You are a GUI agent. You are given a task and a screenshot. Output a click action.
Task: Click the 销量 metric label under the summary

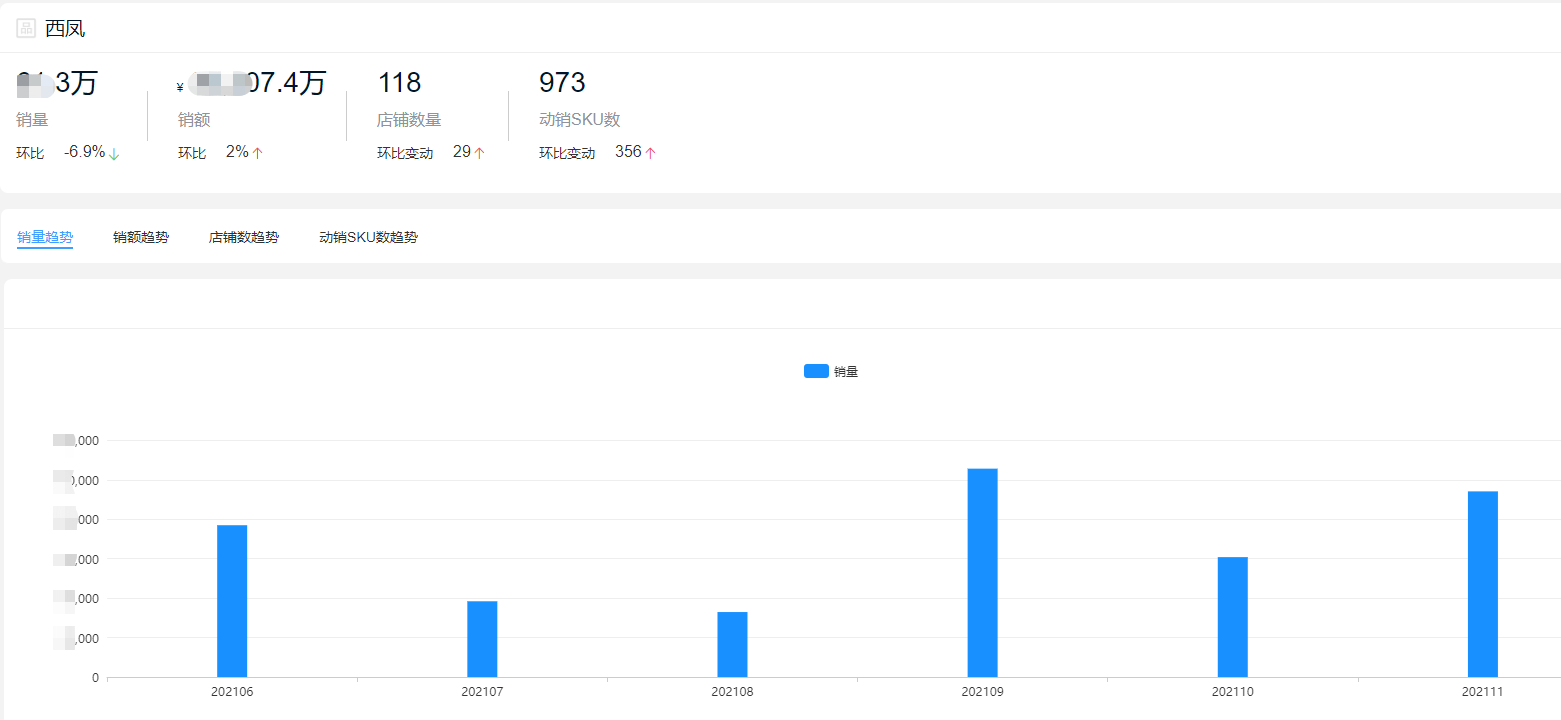(x=32, y=120)
